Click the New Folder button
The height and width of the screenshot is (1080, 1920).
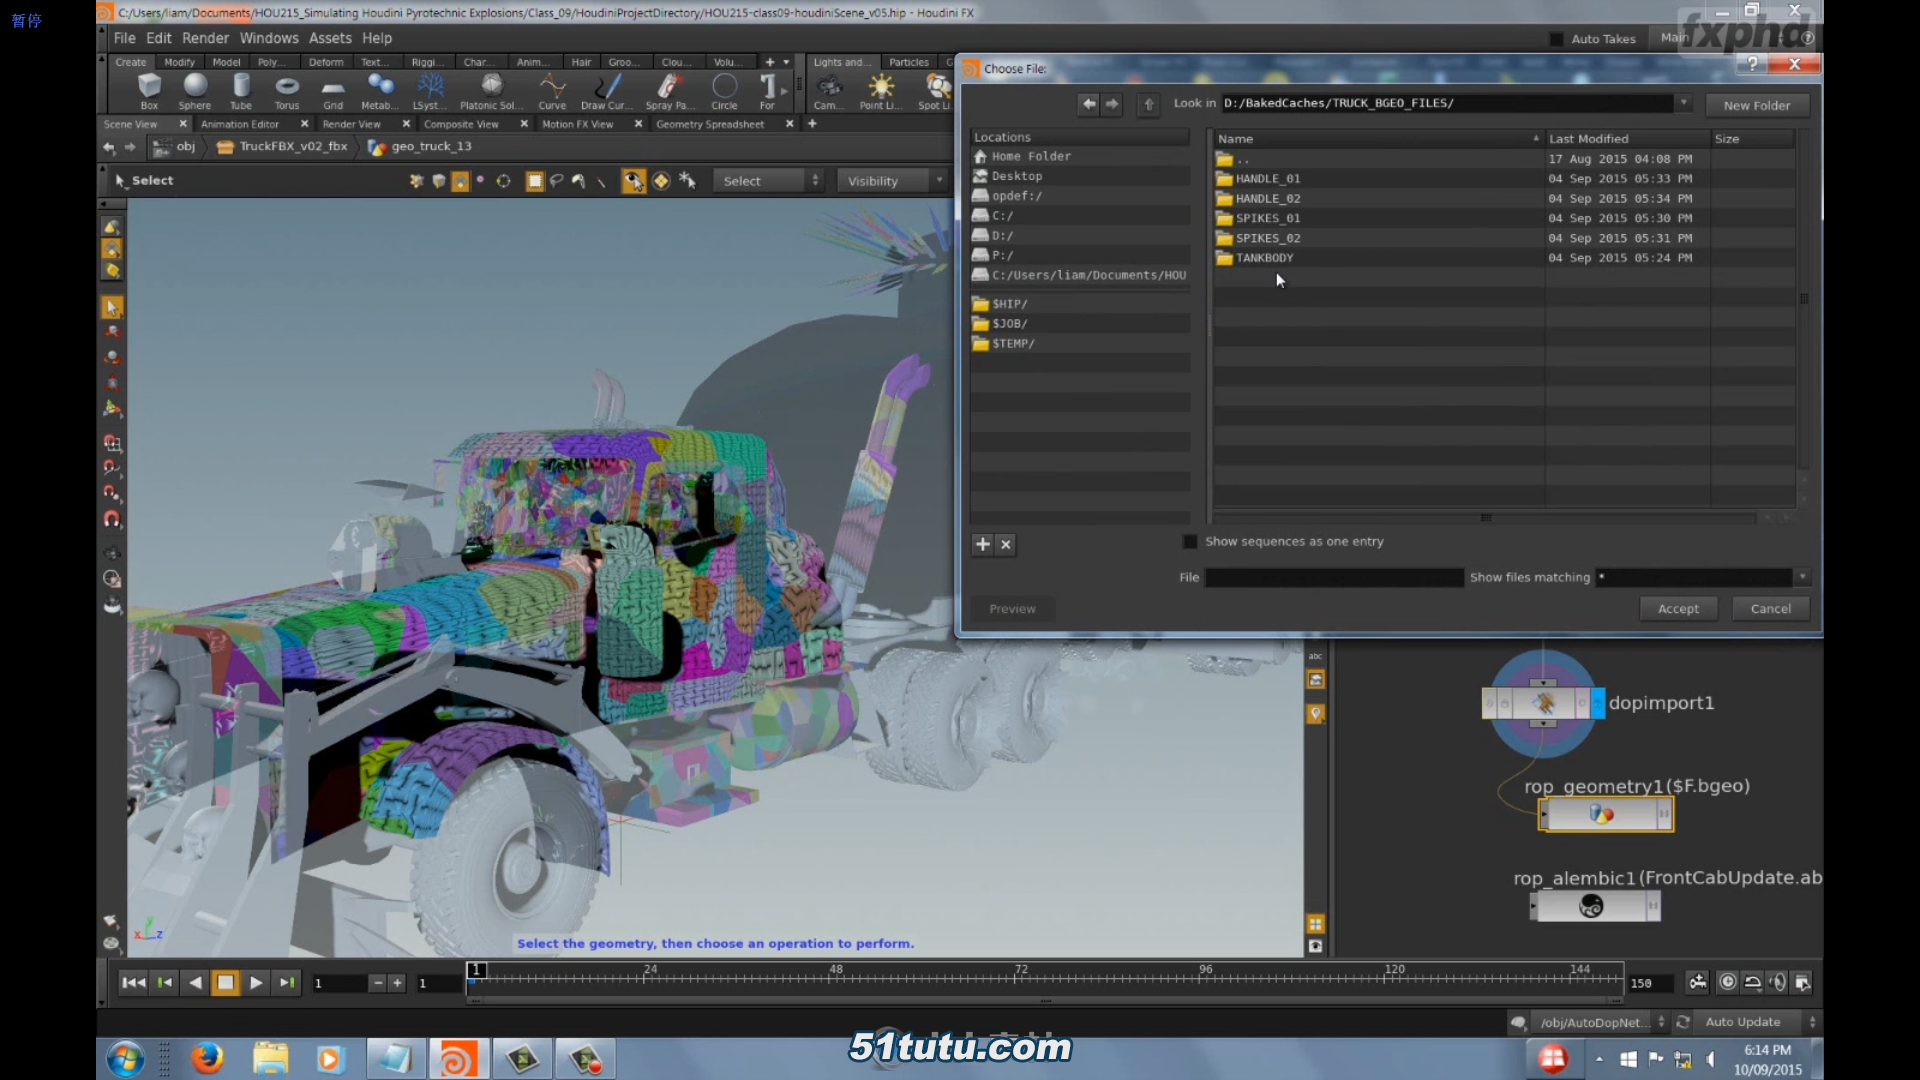point(1757,105)
